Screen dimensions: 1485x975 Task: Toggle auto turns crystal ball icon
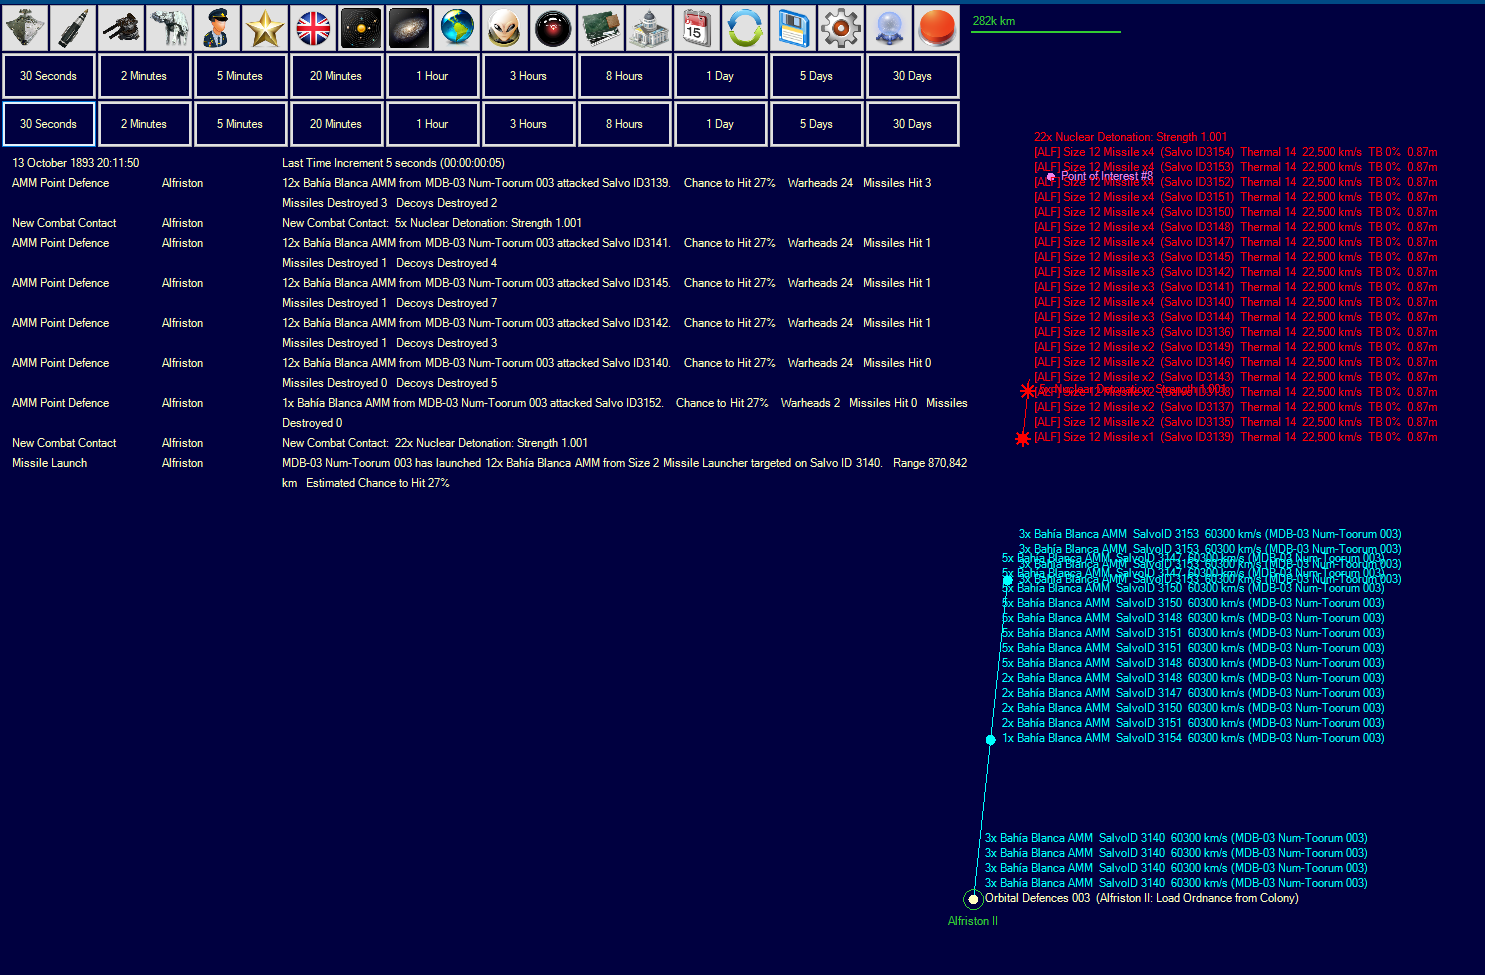tap(889, 28)
